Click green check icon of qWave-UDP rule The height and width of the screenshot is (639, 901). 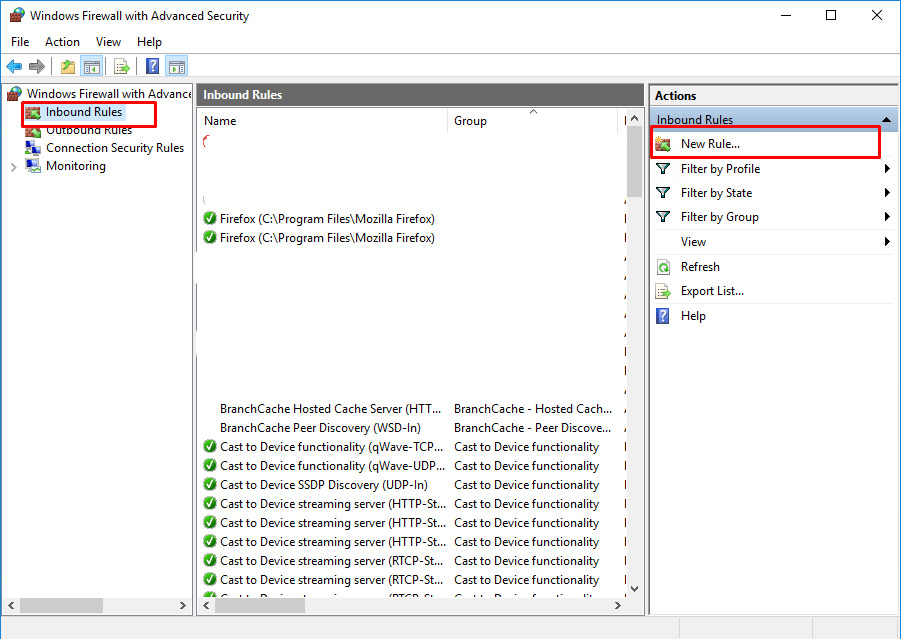point(210,465)
